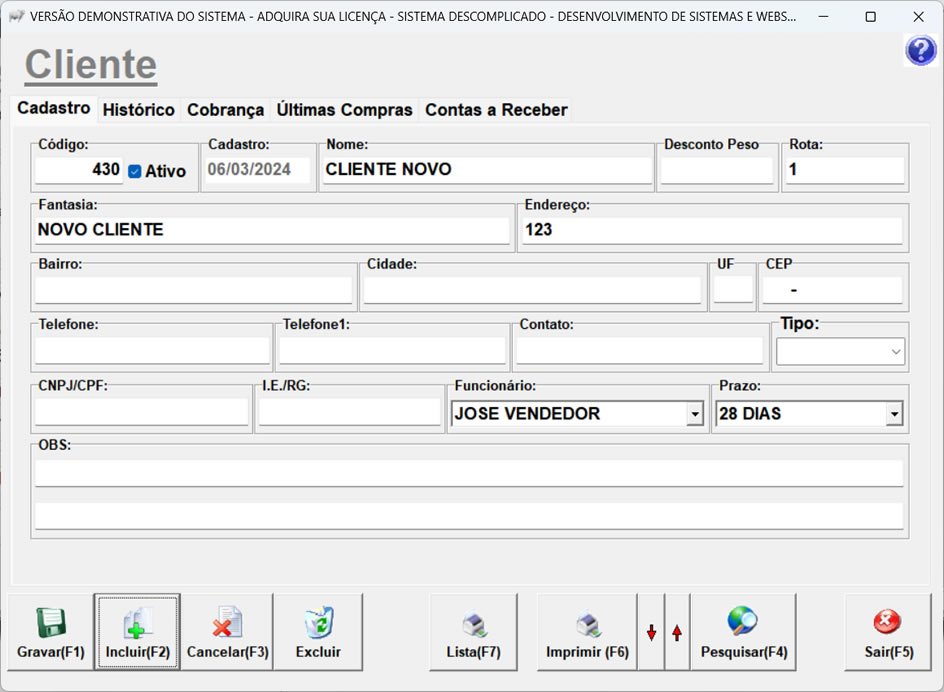The image size is (944, 692).
Task: Click the CEP input field
Action: click(x=832, y=290)
